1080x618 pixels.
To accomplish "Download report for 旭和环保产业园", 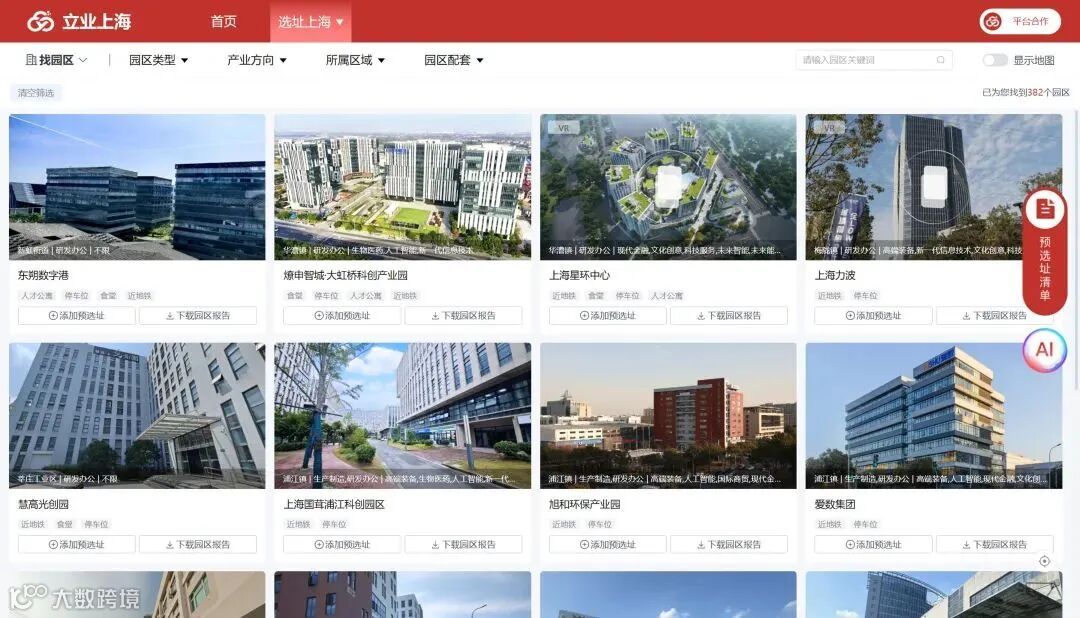I will 729,544.
